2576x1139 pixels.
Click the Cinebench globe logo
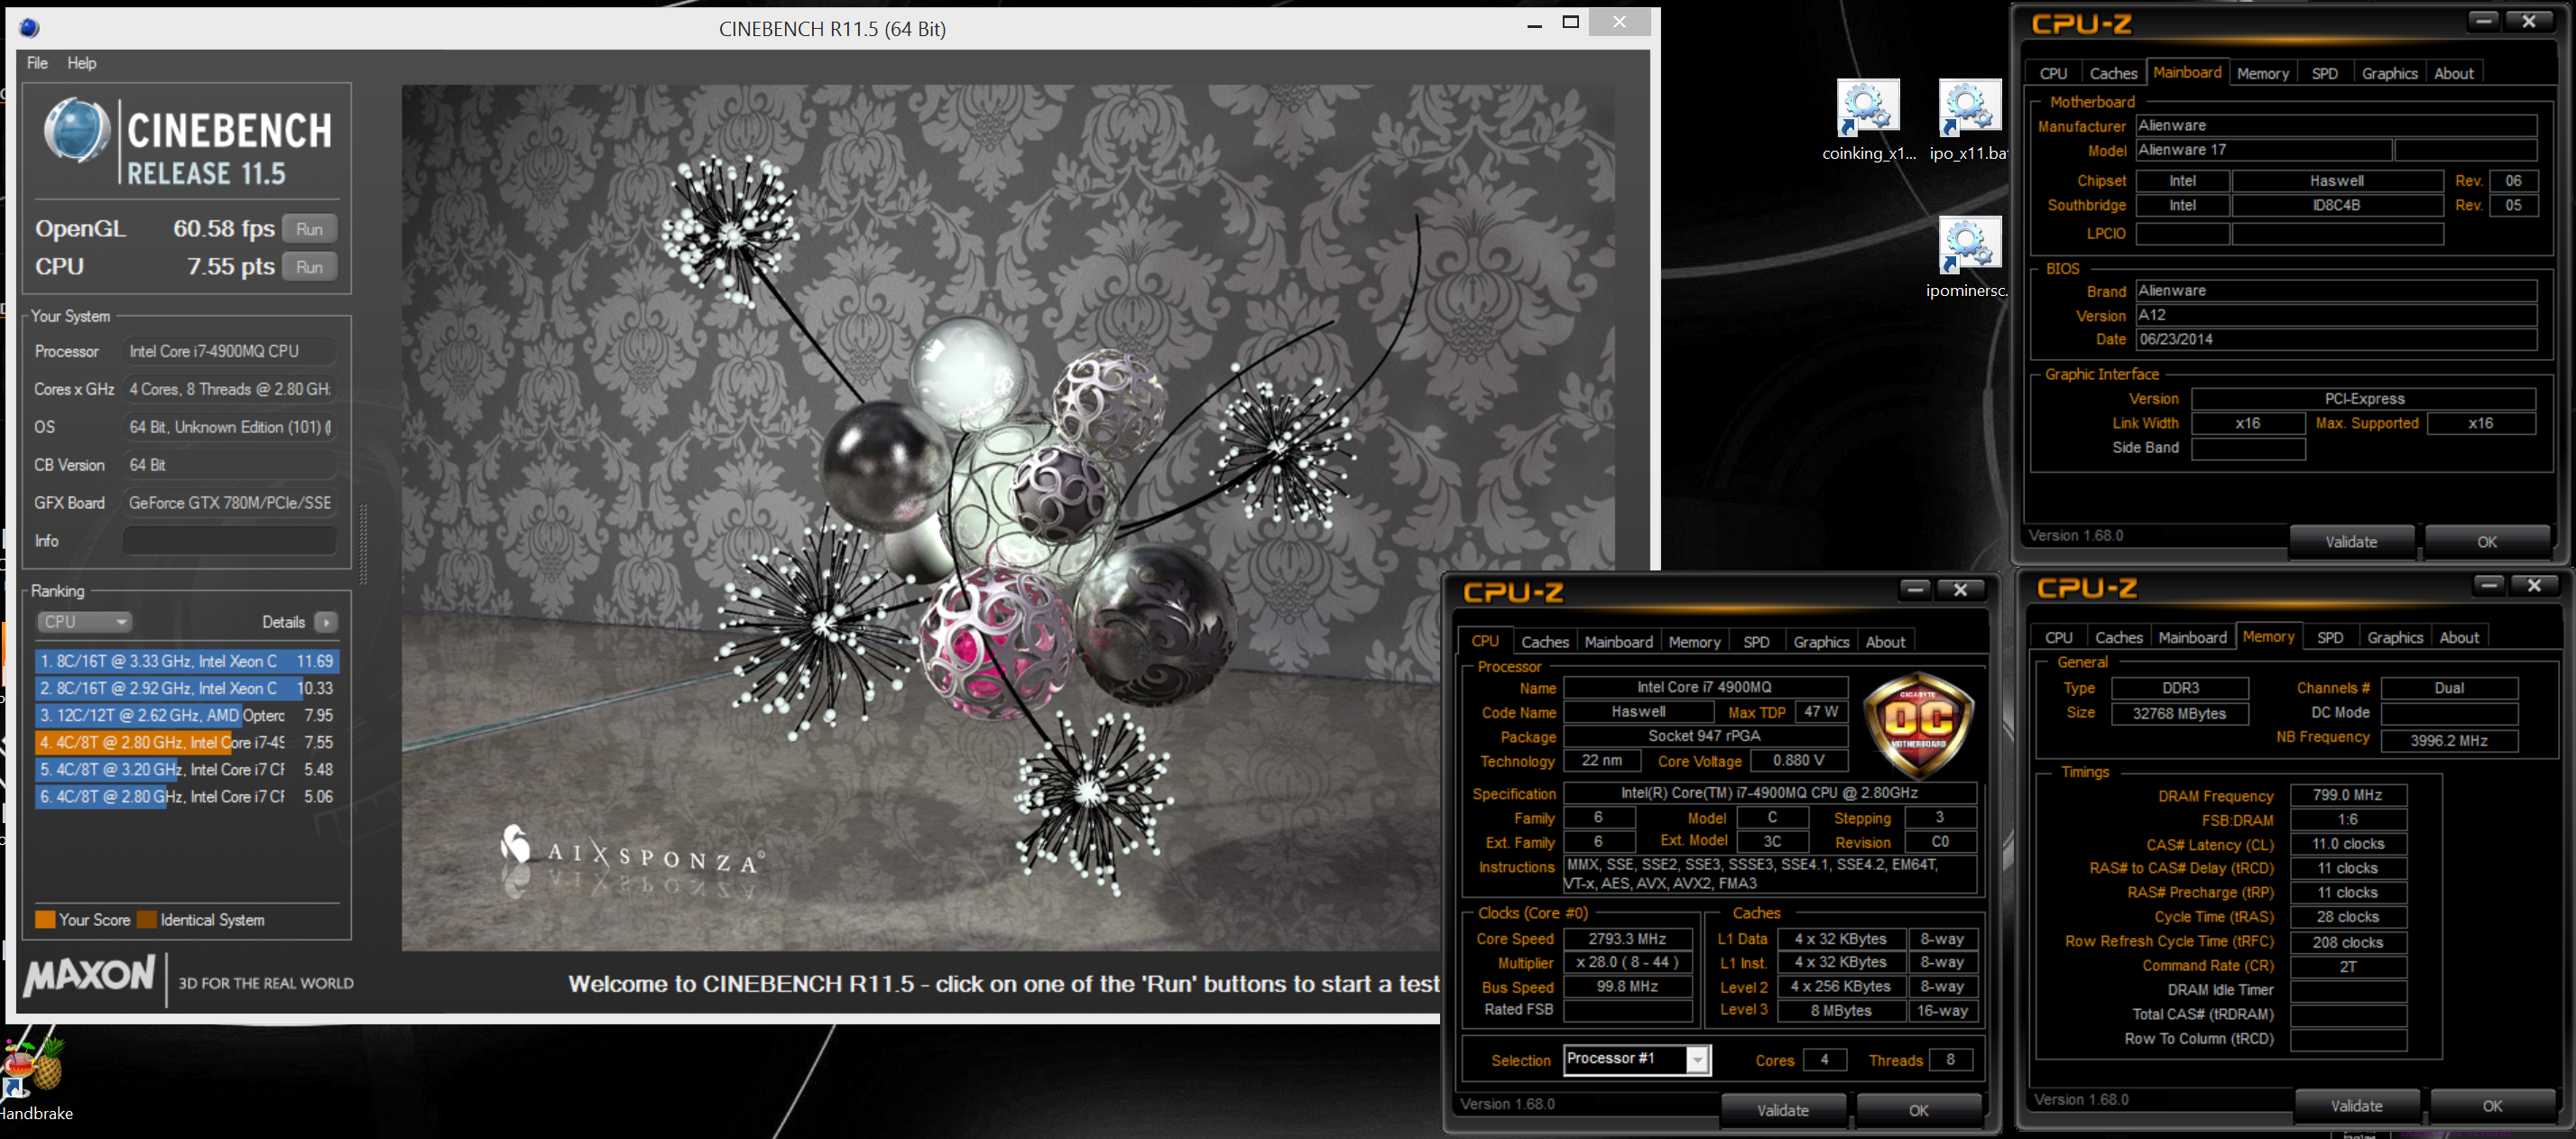[76, 131]
